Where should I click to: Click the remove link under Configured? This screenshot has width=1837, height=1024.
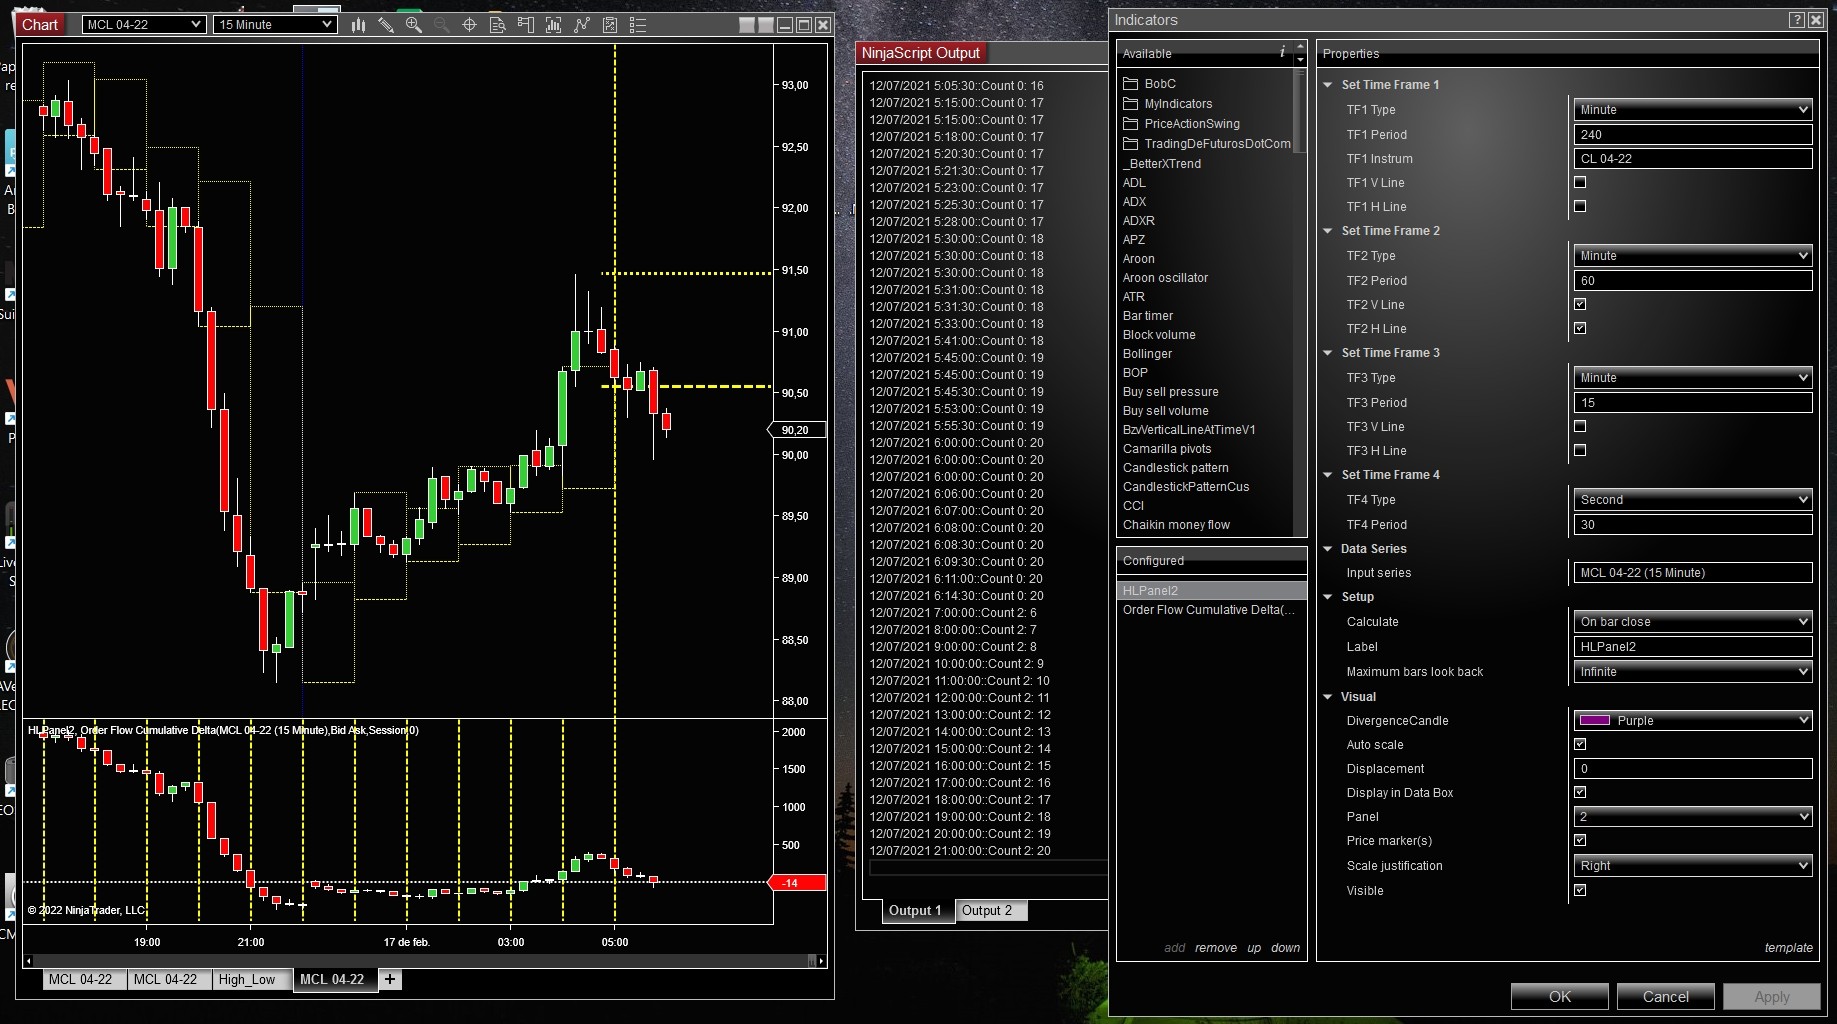1216,948
